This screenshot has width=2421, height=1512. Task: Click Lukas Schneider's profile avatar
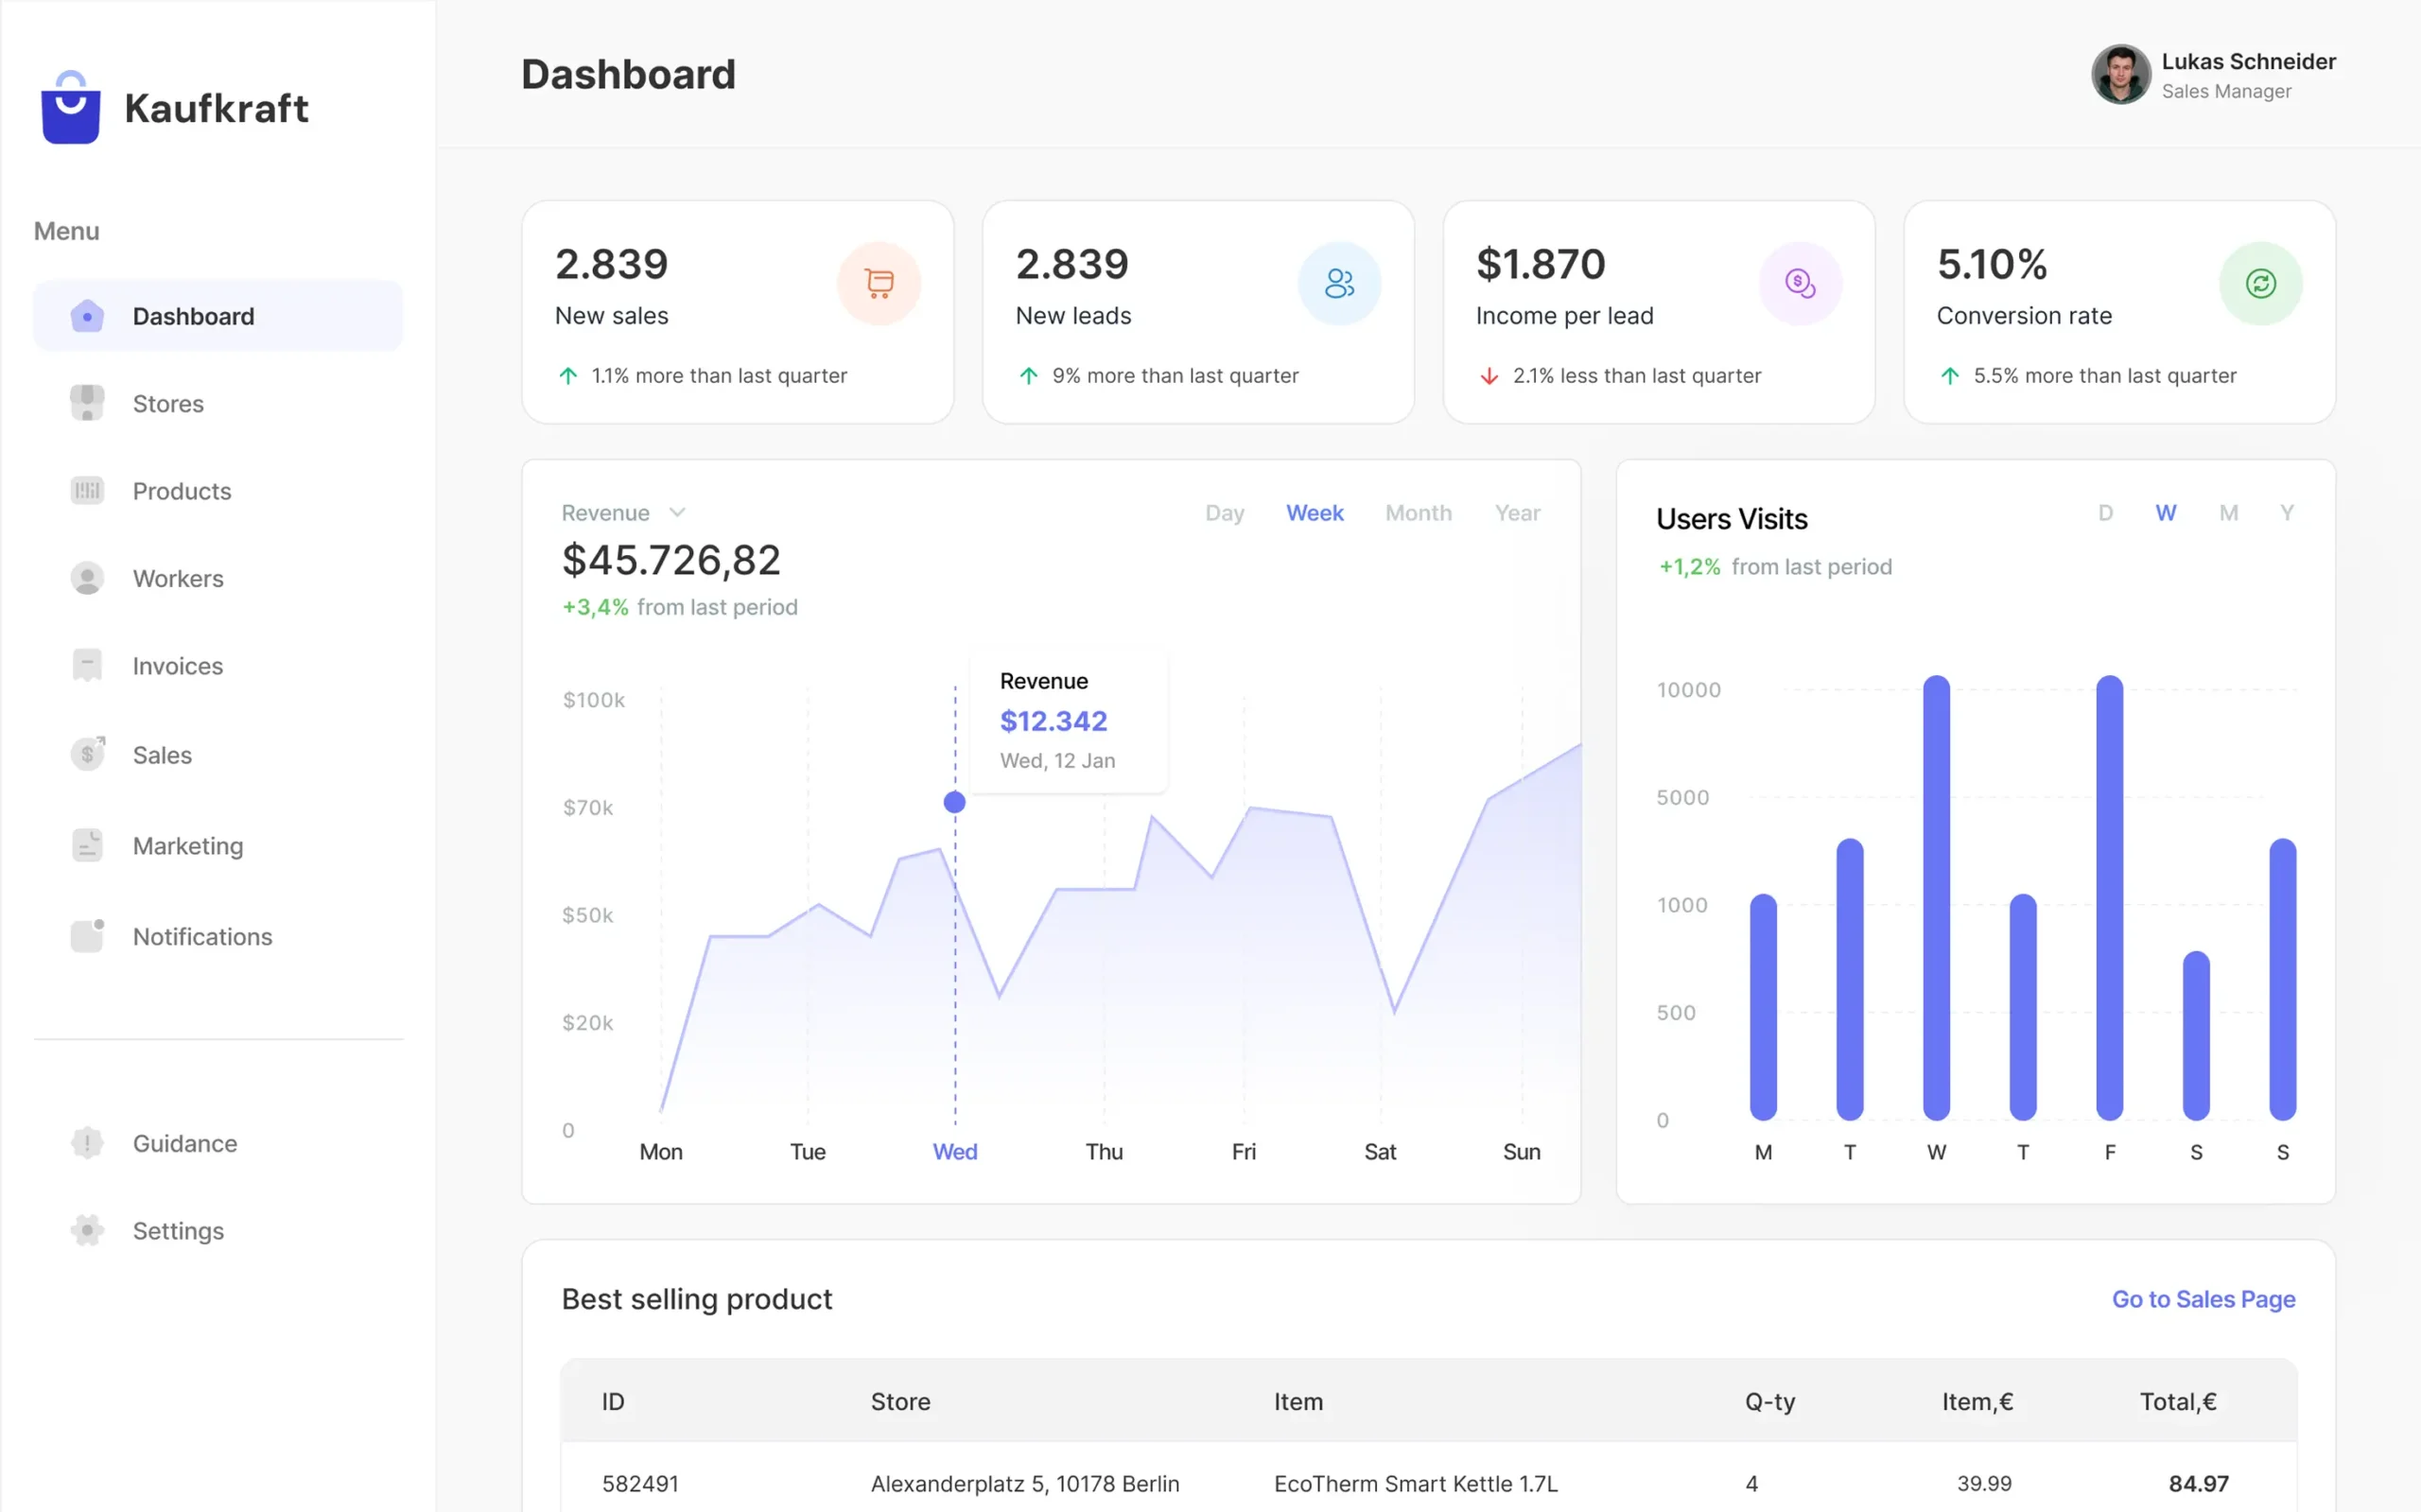pos(2119,75)
